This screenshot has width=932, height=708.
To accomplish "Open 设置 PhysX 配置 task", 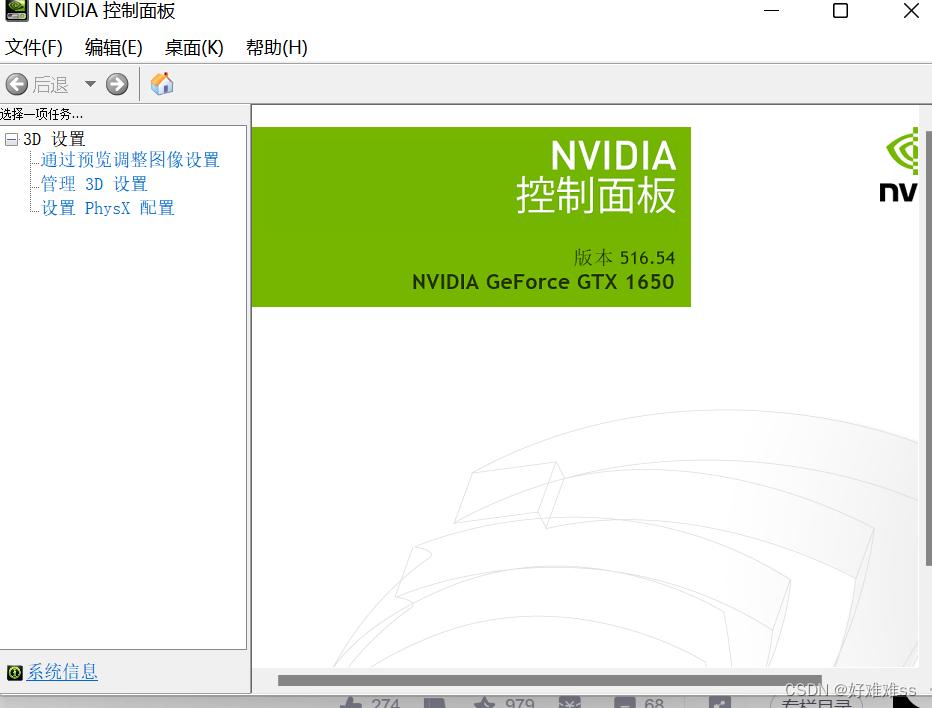I will coord(108,208).
